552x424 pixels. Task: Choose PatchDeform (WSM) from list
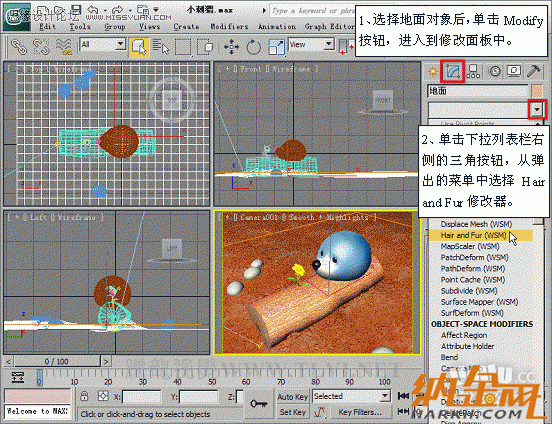click(474, 257)
